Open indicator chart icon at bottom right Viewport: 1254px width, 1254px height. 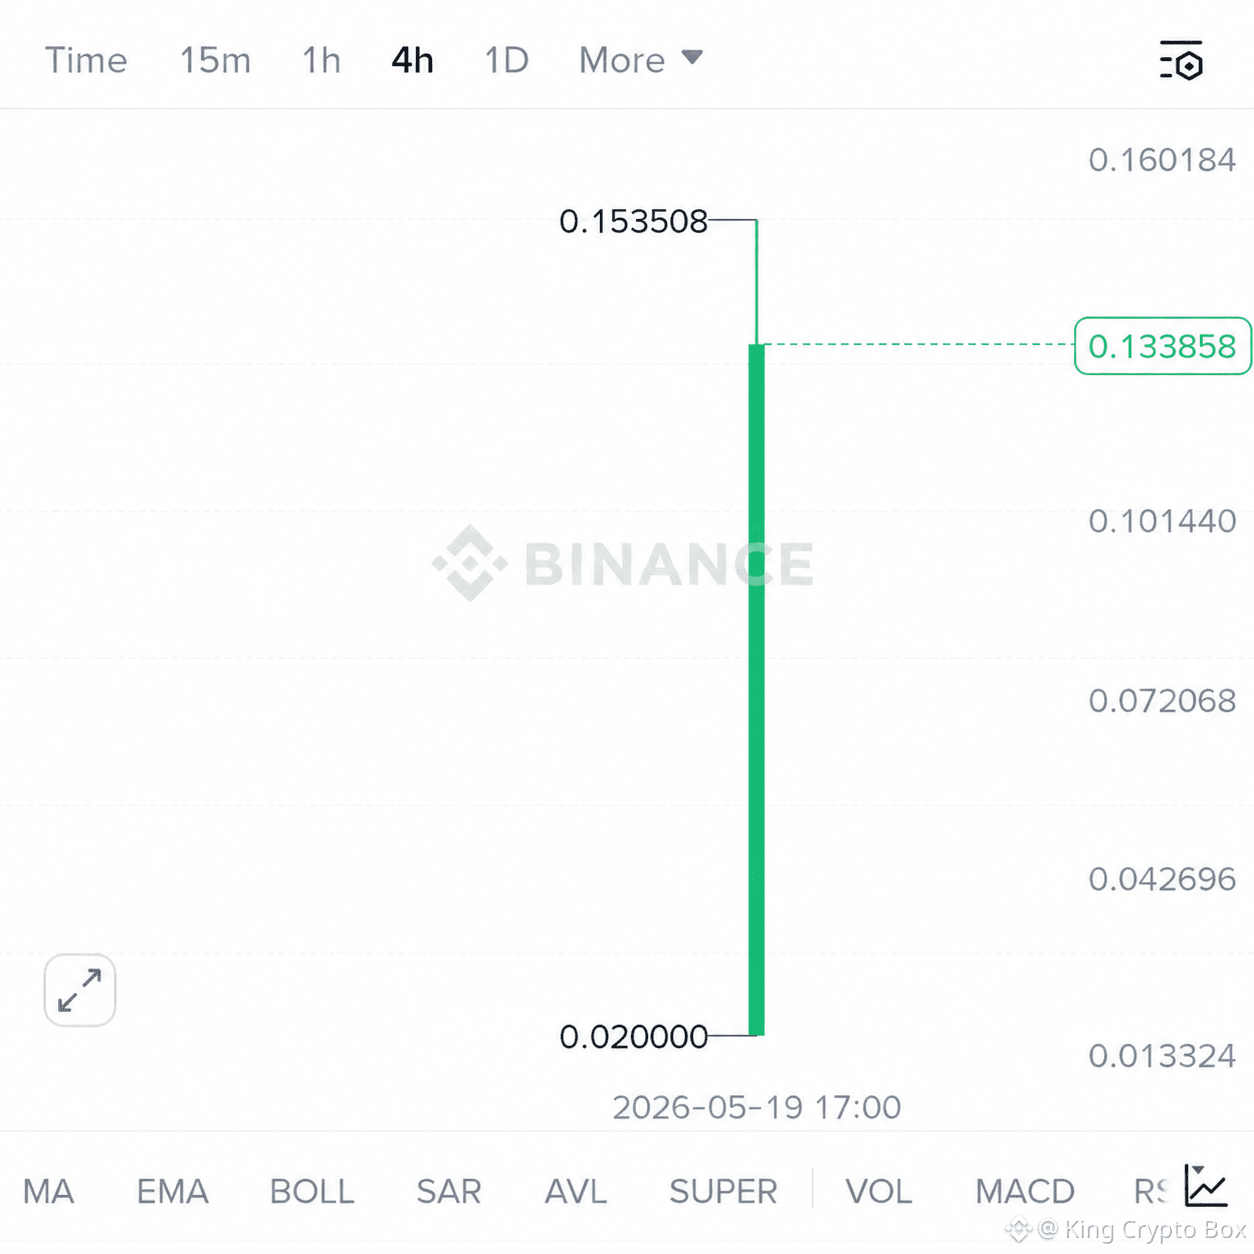(1206, 1186)
